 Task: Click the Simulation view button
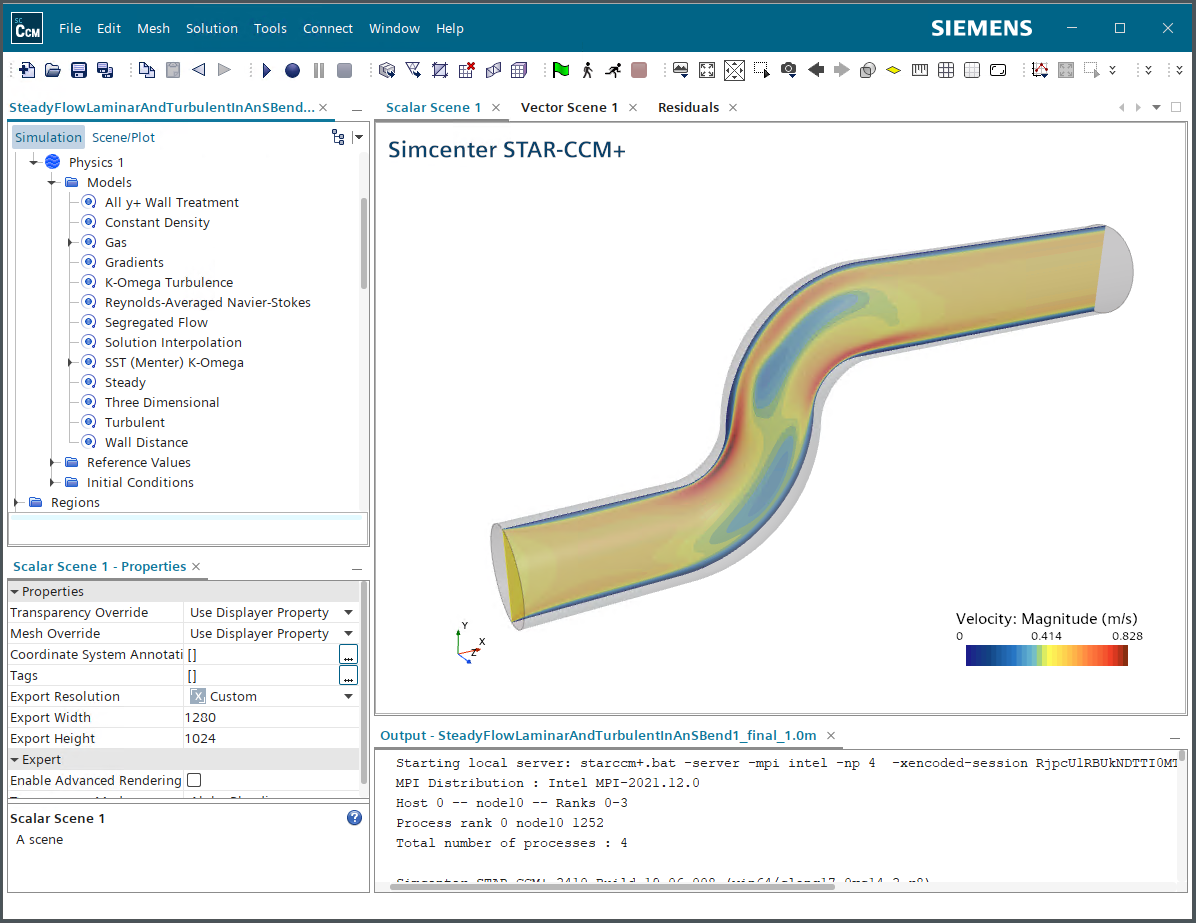pyautogui.click(x=48, y=137)
